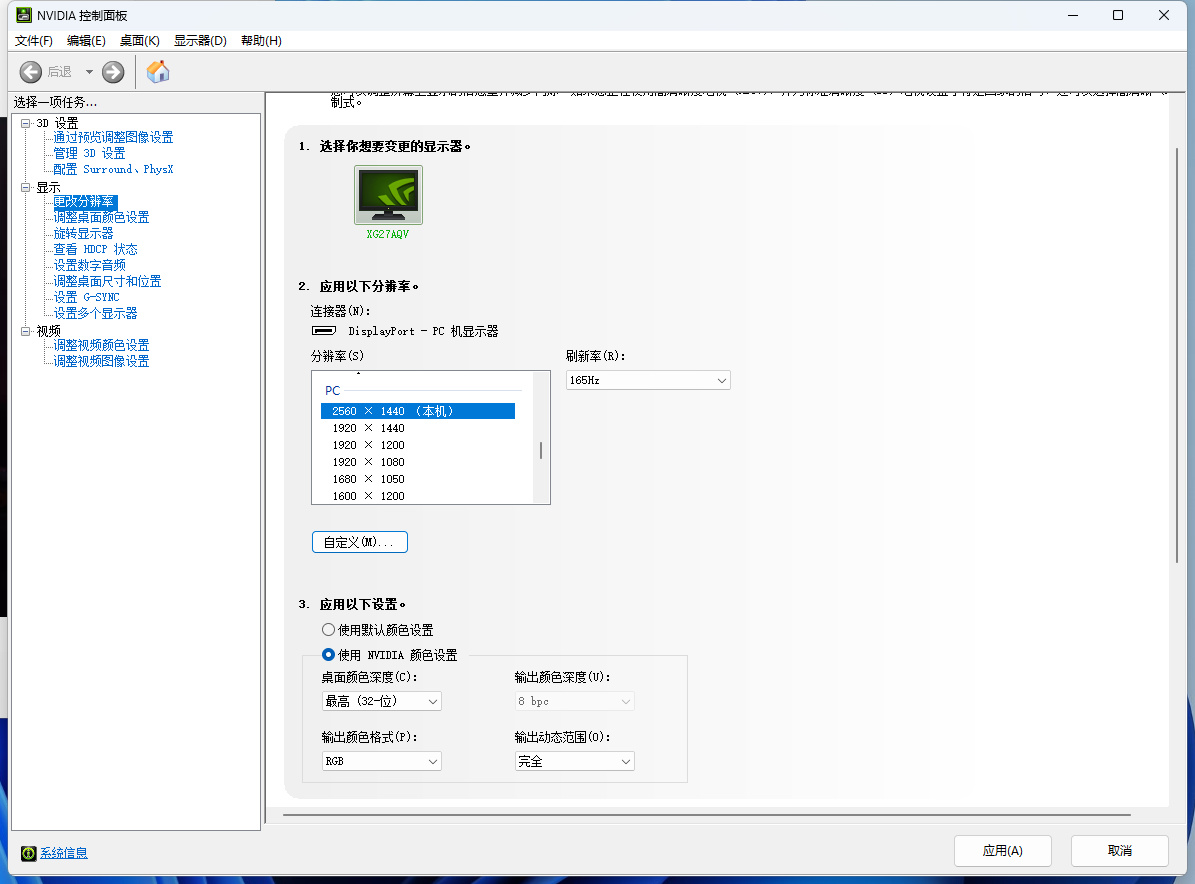Open 设置 G-SYNC task

point(86,297)
